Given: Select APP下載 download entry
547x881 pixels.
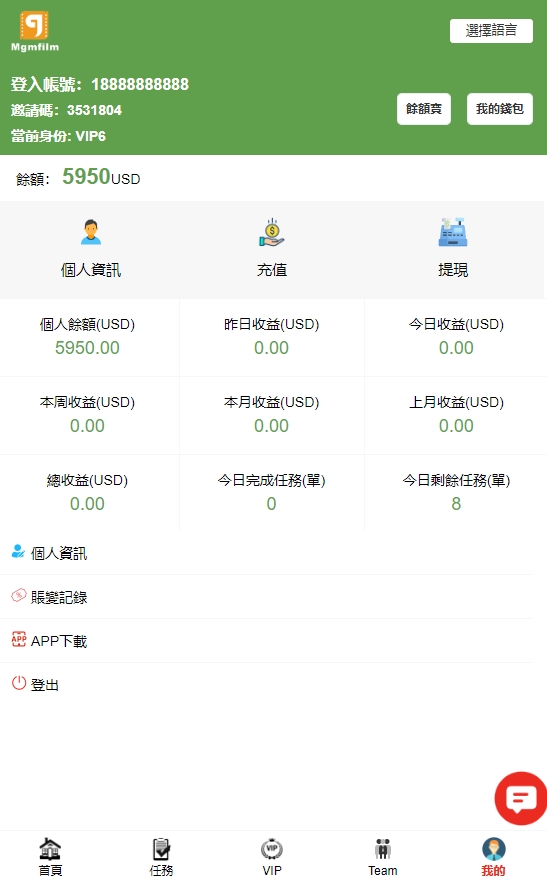Looking at the screenshot, I should [267, 641].
